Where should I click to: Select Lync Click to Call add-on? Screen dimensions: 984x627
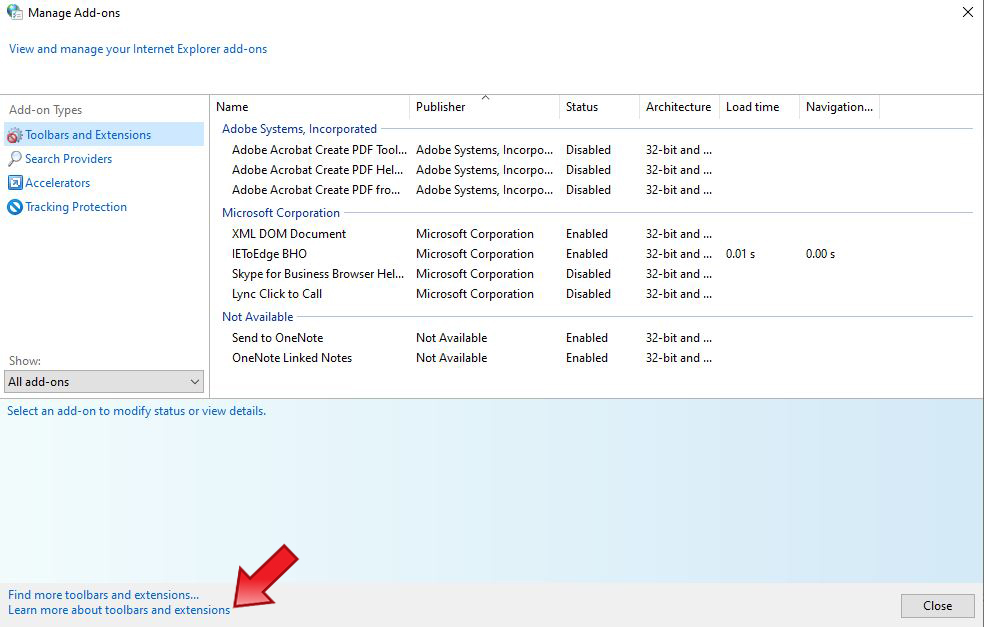[x=277, y=294]
